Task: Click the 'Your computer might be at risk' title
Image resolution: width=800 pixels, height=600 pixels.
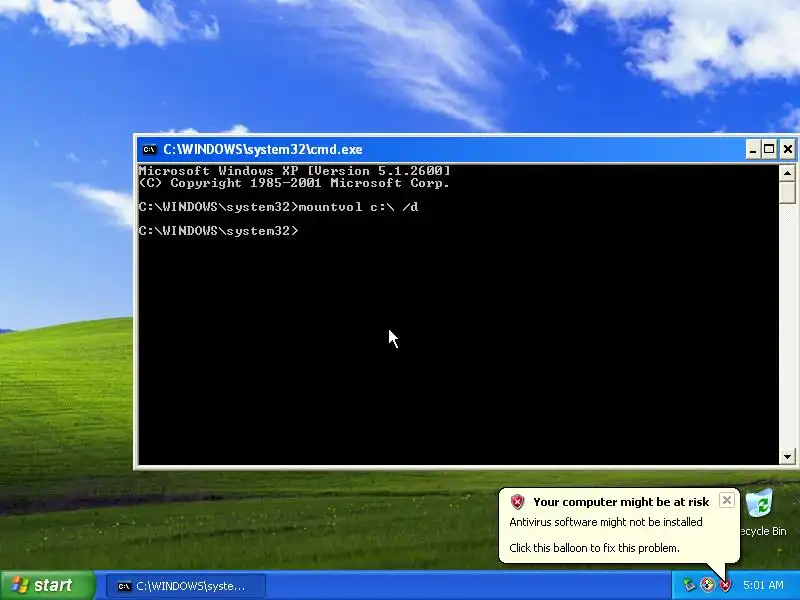Action: (621, 502)
